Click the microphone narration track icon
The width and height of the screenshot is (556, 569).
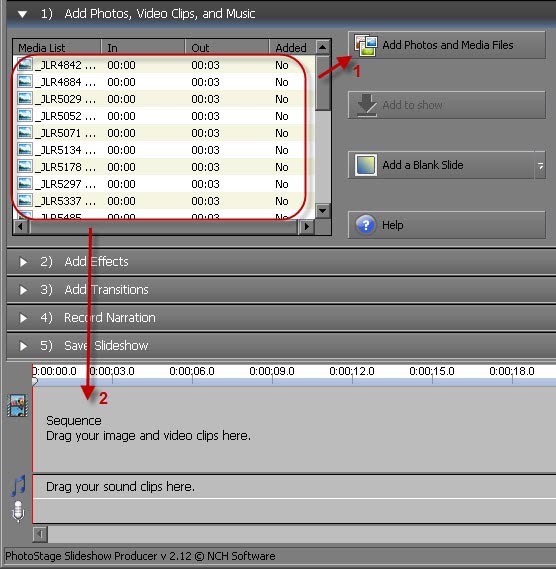[x=18, y=511]
